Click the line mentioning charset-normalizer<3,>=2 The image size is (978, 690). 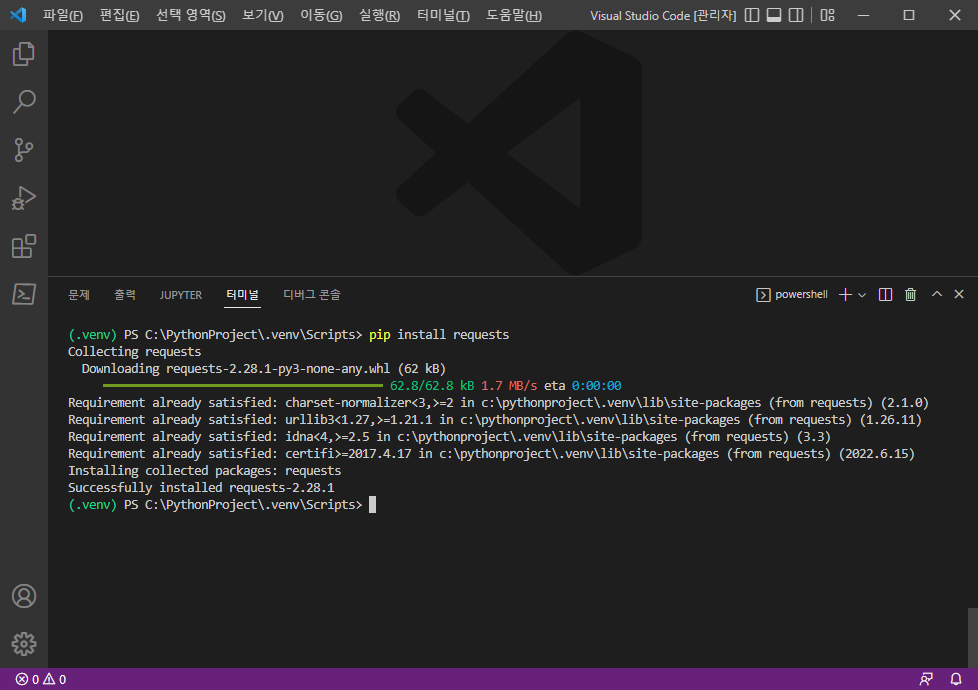click(498, 402)
